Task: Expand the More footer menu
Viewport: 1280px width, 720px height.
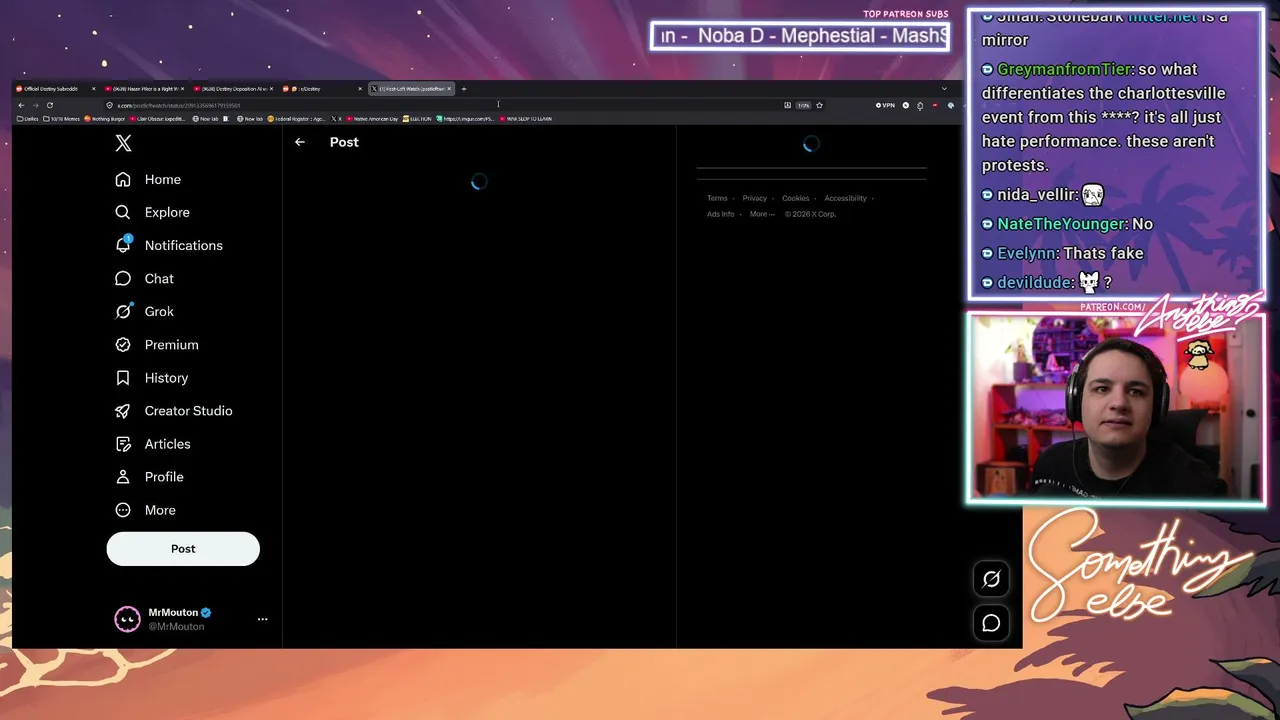Action: pos(762,214)
